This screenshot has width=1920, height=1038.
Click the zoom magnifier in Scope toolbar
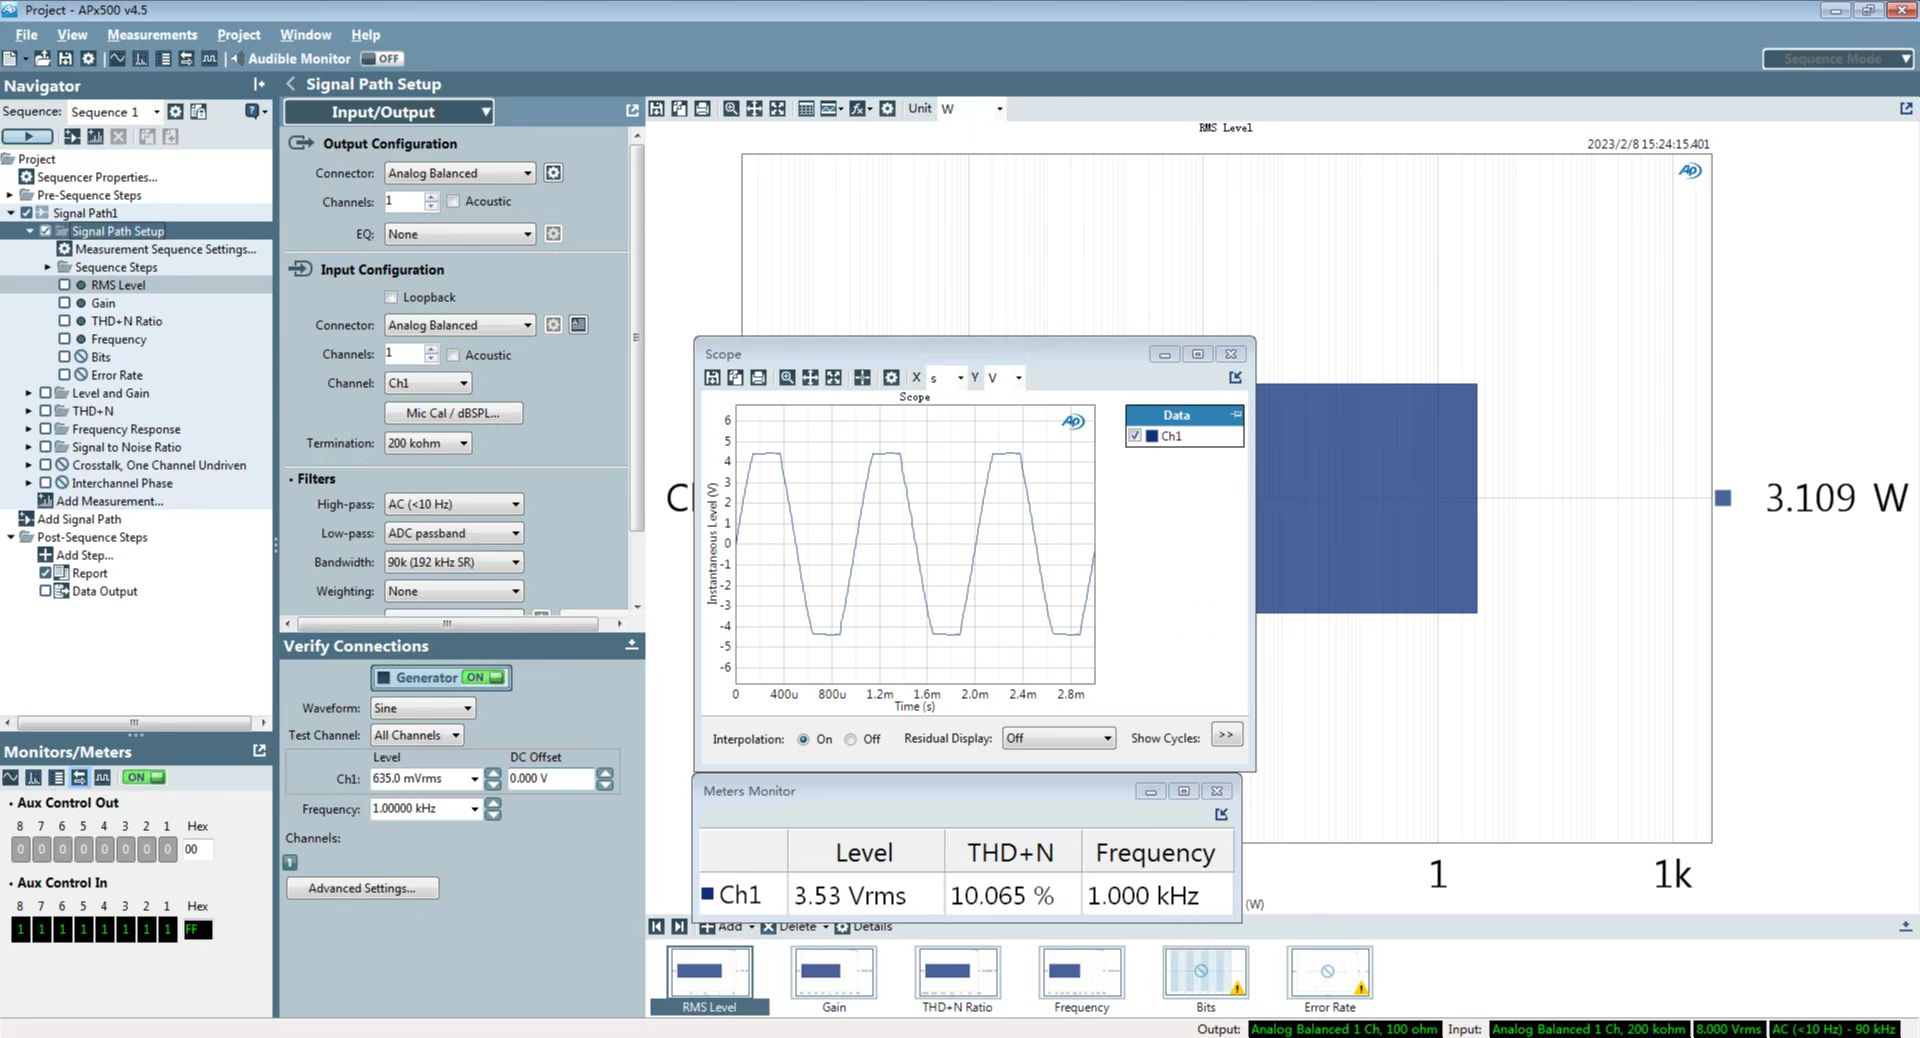coord(787,378)
